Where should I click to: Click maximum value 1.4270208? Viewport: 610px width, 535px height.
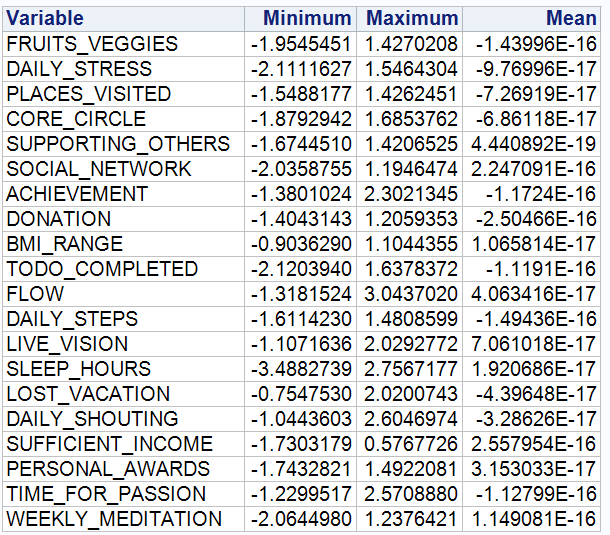(x=409, y=44)
